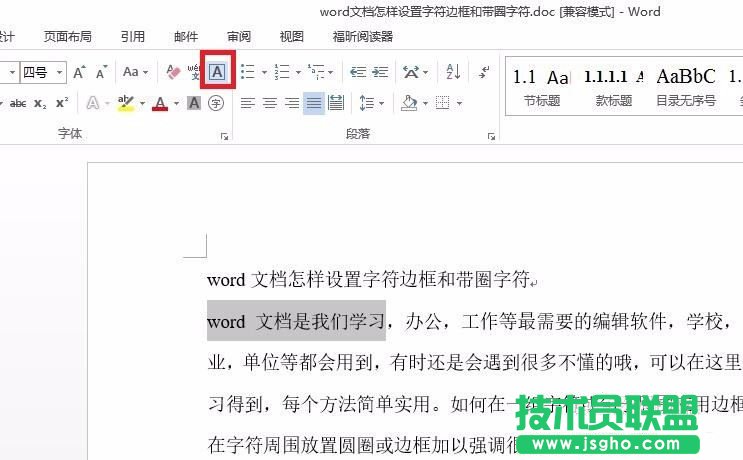Open the 引用 ribbon tab

[x=133, y=36]
